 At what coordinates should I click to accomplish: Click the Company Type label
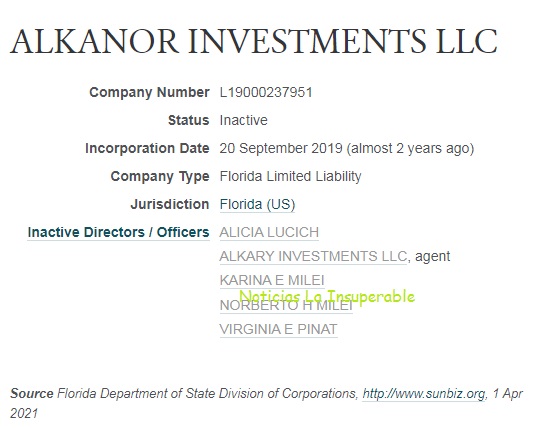[160, 176]
